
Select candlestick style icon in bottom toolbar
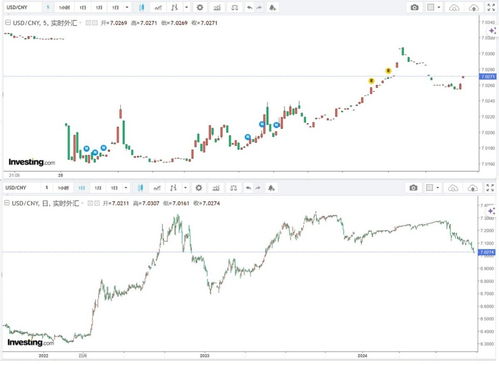point(141,188)
